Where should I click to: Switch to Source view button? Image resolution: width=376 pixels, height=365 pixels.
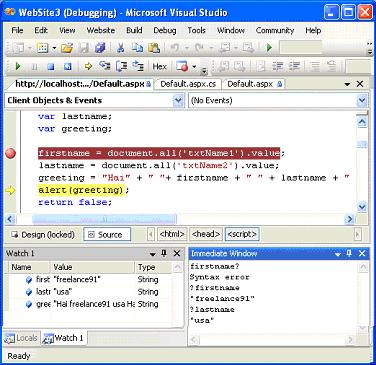click(107, 235)
